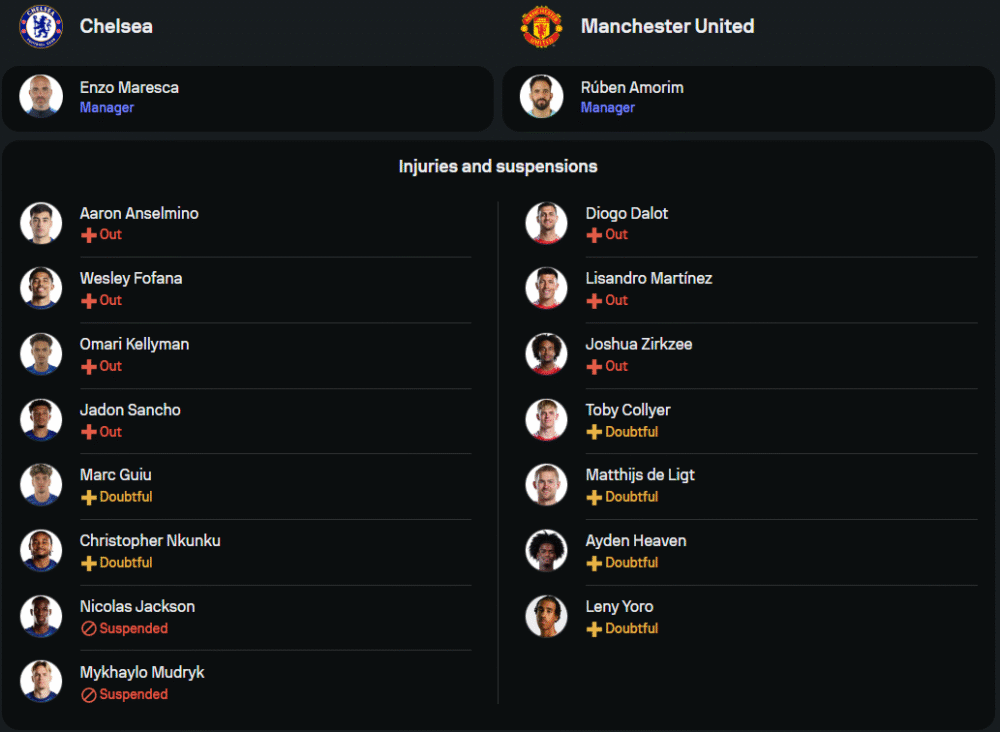Select Jadon Sancho's name

click(130, 410)
